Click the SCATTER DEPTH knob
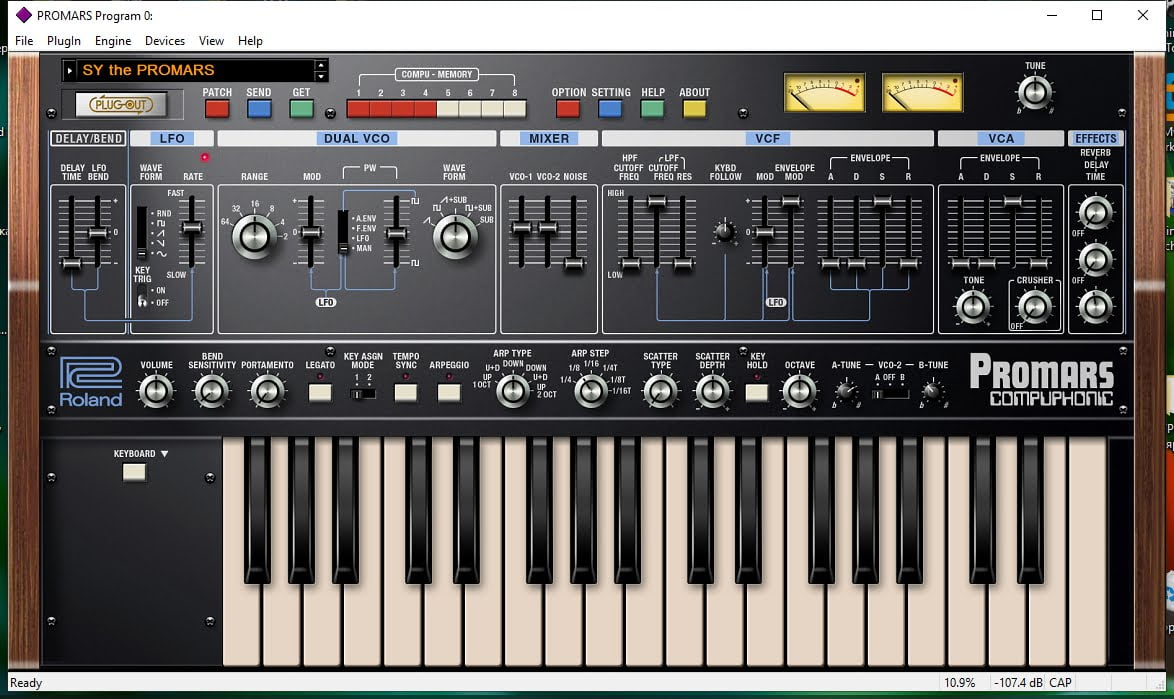 pos(712,391)
